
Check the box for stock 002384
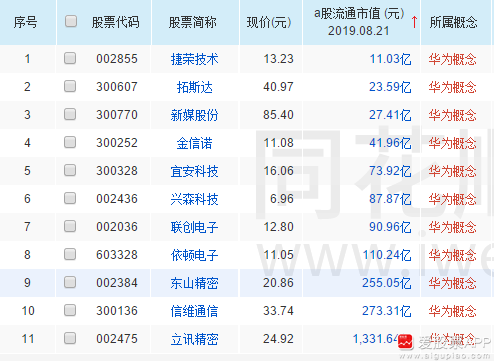[x=70, y=282]
